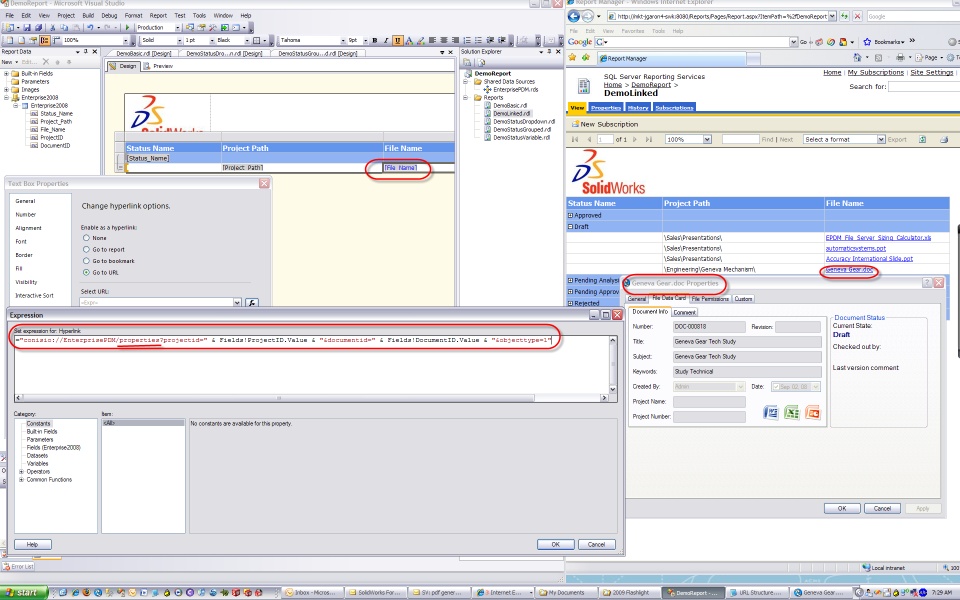Open the Report menu in Visual Studio

click(x=158, y=15)
